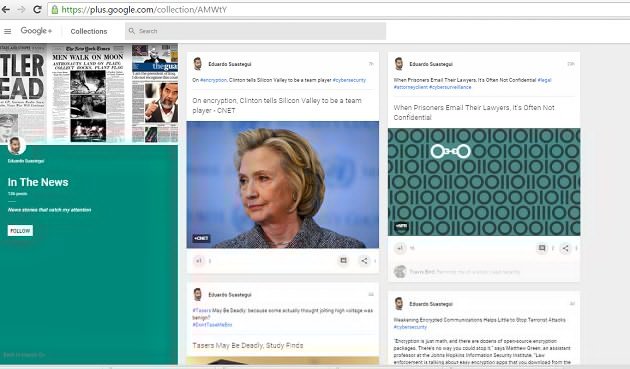Plus-one the Prisoners Email post
The width and height of the screenshot is (630, 369).
(x=400, y=248)
